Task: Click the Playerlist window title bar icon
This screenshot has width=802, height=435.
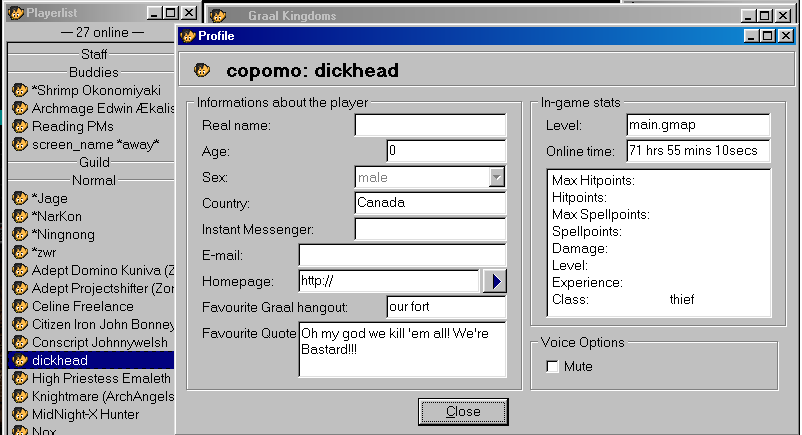Action: pos(16,13)
